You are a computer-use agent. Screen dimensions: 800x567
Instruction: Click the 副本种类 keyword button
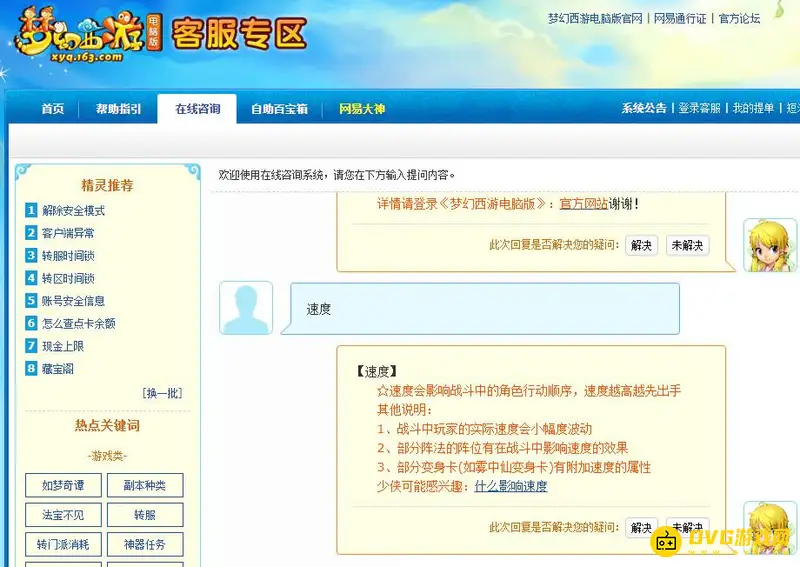(145, 485)
